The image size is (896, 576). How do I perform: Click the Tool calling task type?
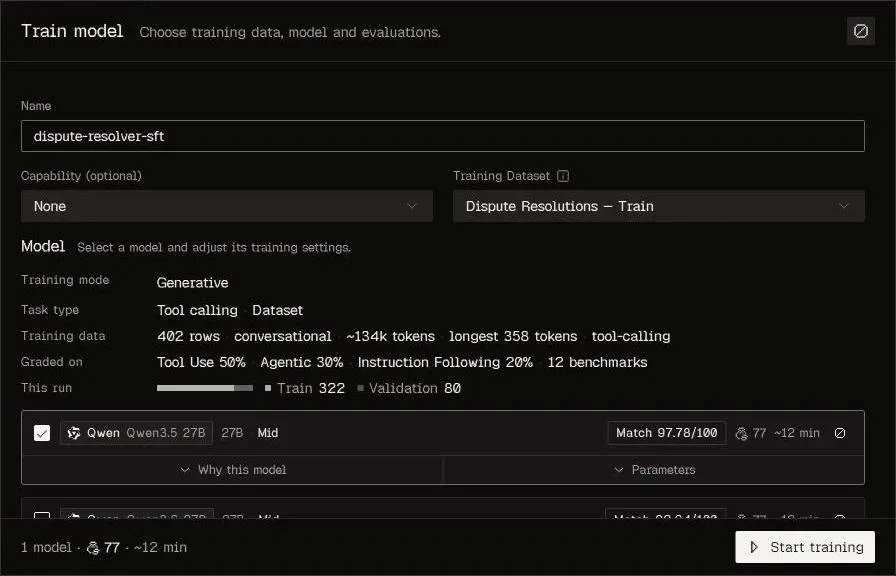197,310
